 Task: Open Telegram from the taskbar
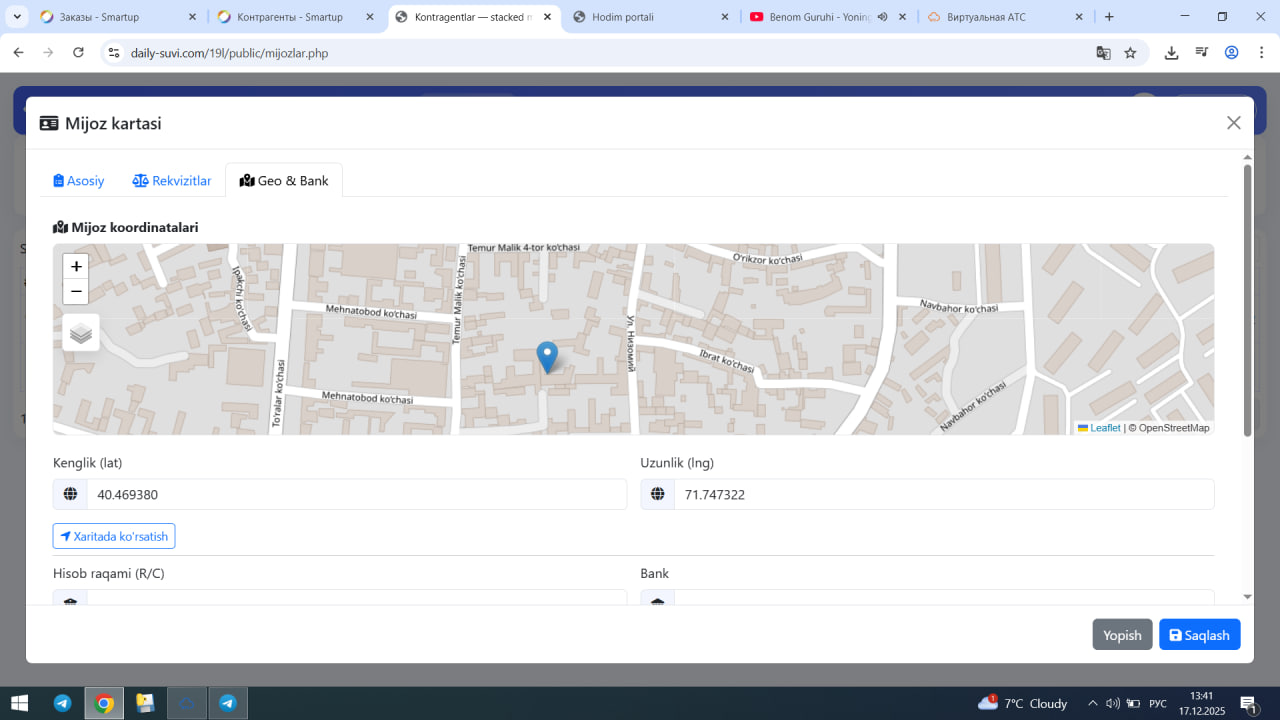pos(62,703)
